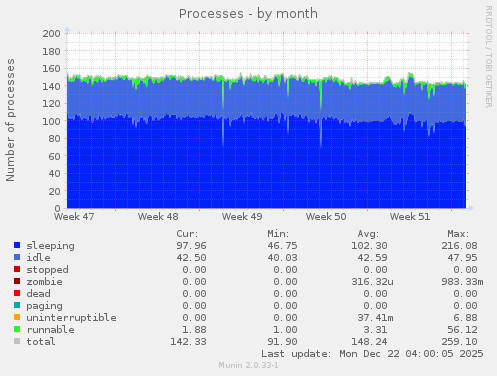Click the 'Week 48' axis label
This screenshot has height=376, width=497.
click(x=158, y=217)
